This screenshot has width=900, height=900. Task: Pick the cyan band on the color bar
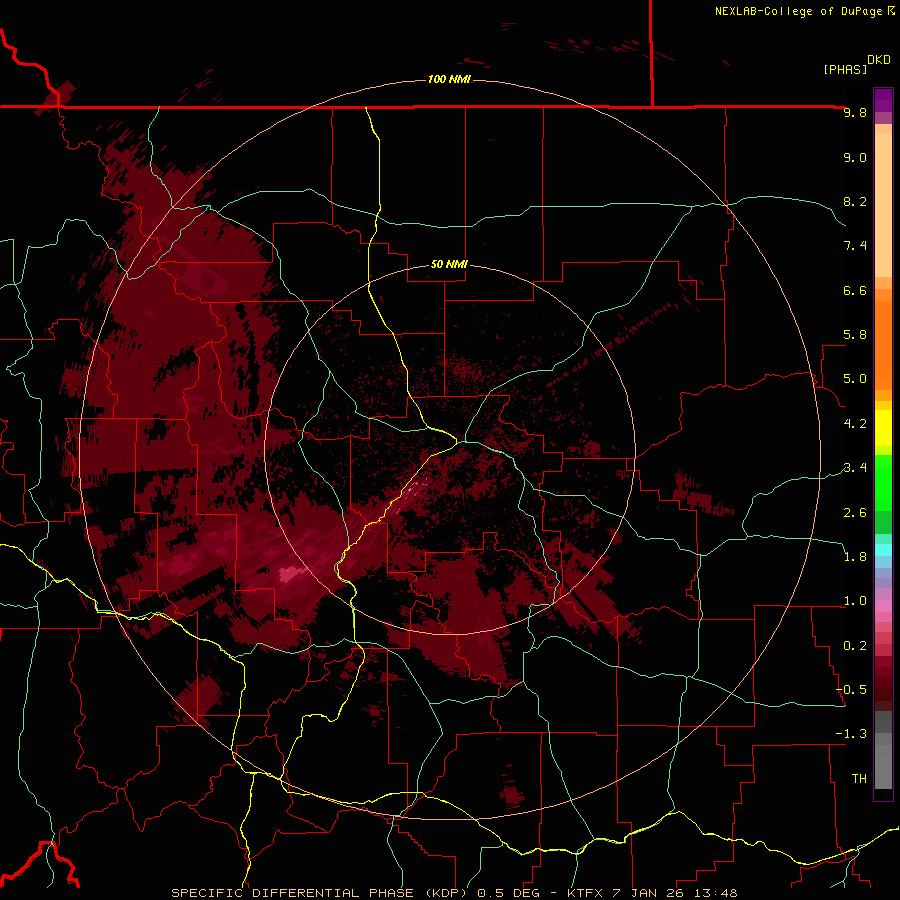pyautogui.click(x=883, y=550)
